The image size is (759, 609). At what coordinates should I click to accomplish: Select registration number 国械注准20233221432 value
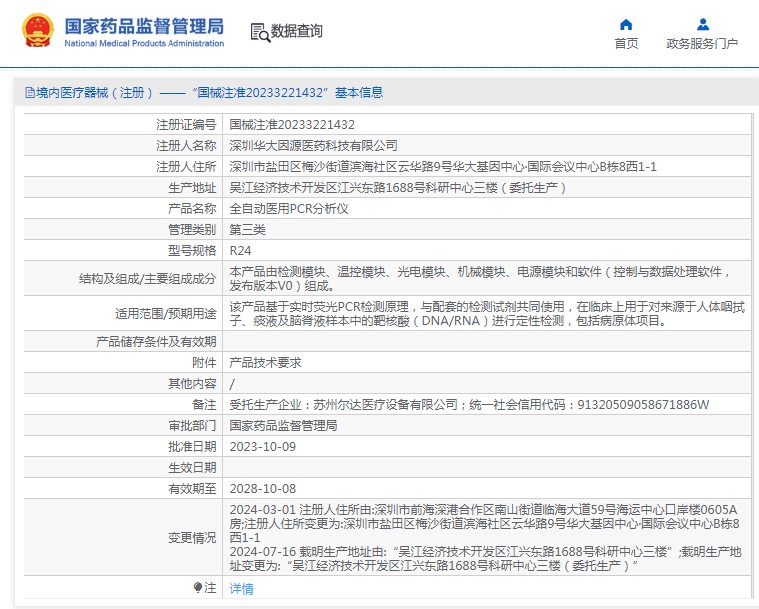292,125
